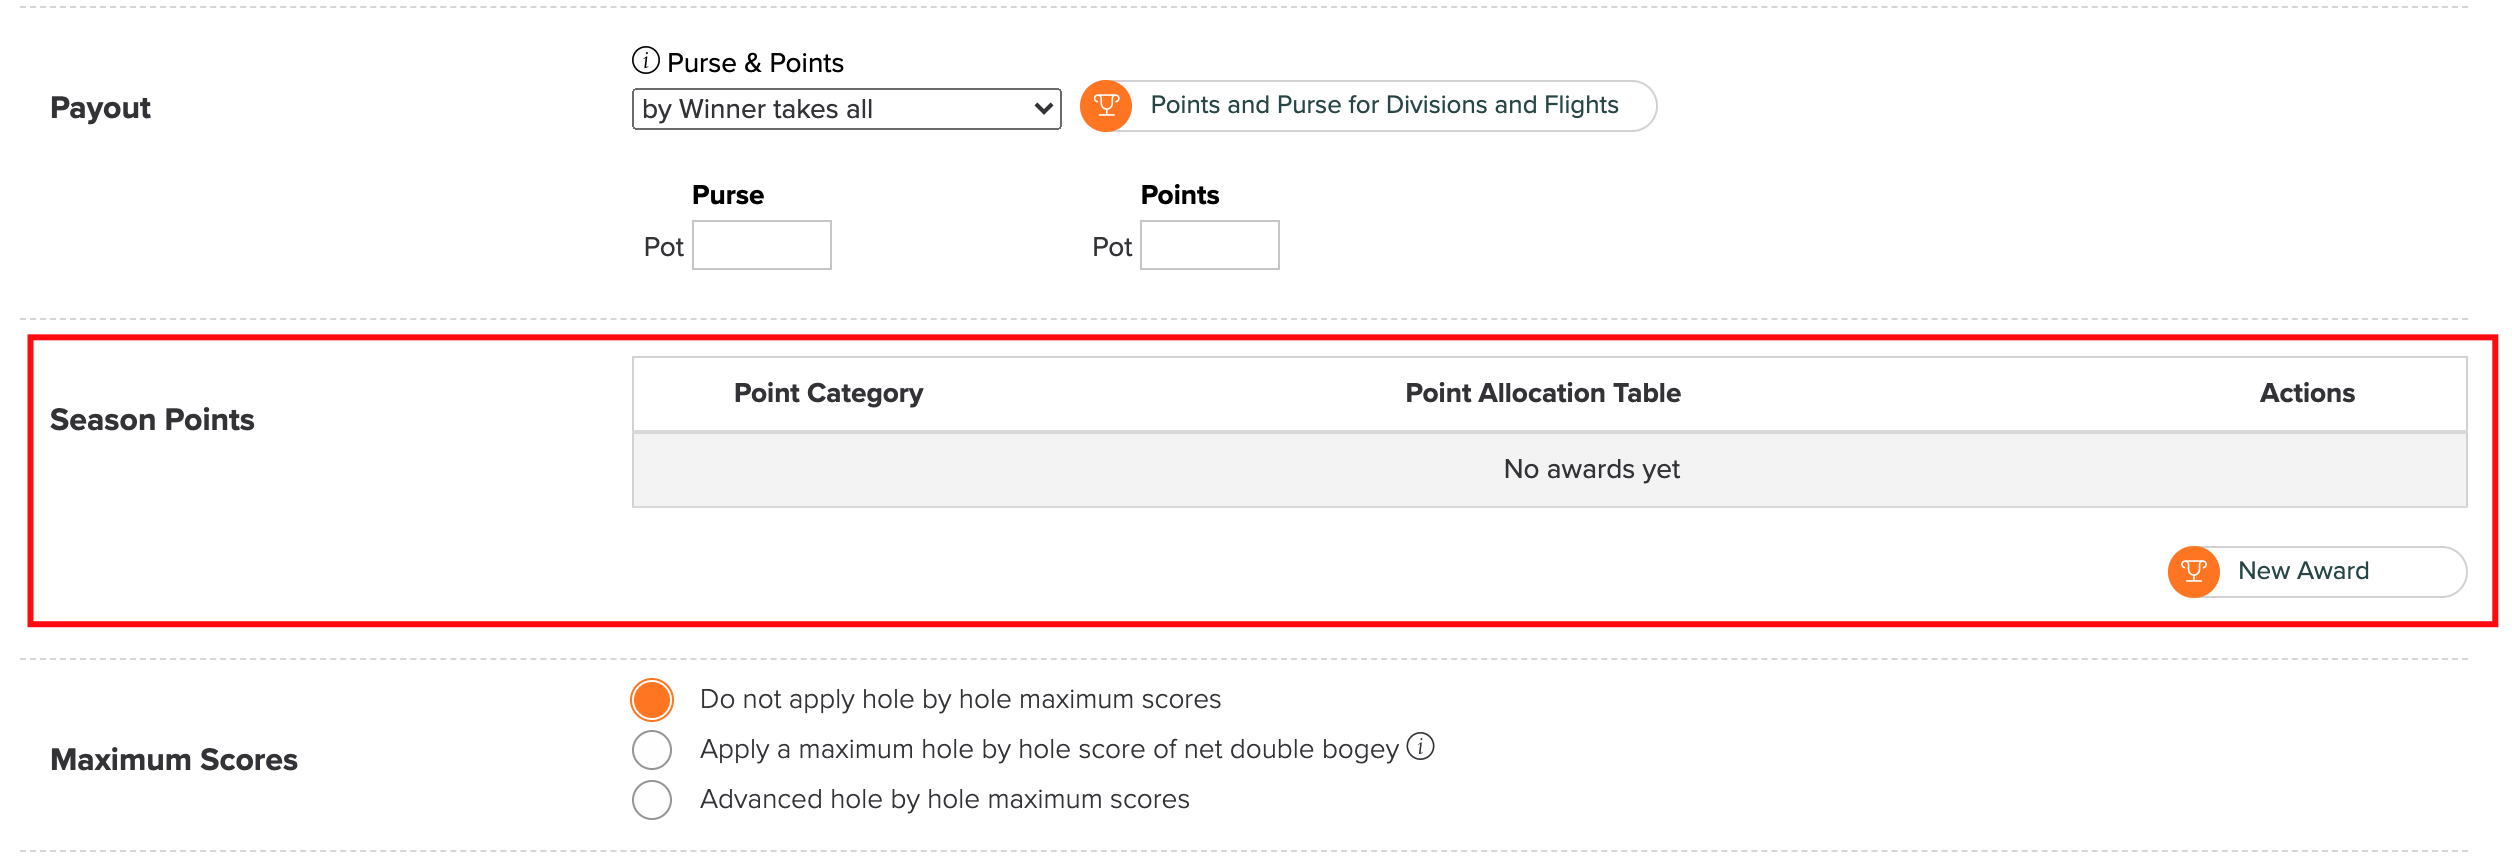2512x866 pixels.
Task: Select net double bogey maximum score option
Action: (652, 750)
